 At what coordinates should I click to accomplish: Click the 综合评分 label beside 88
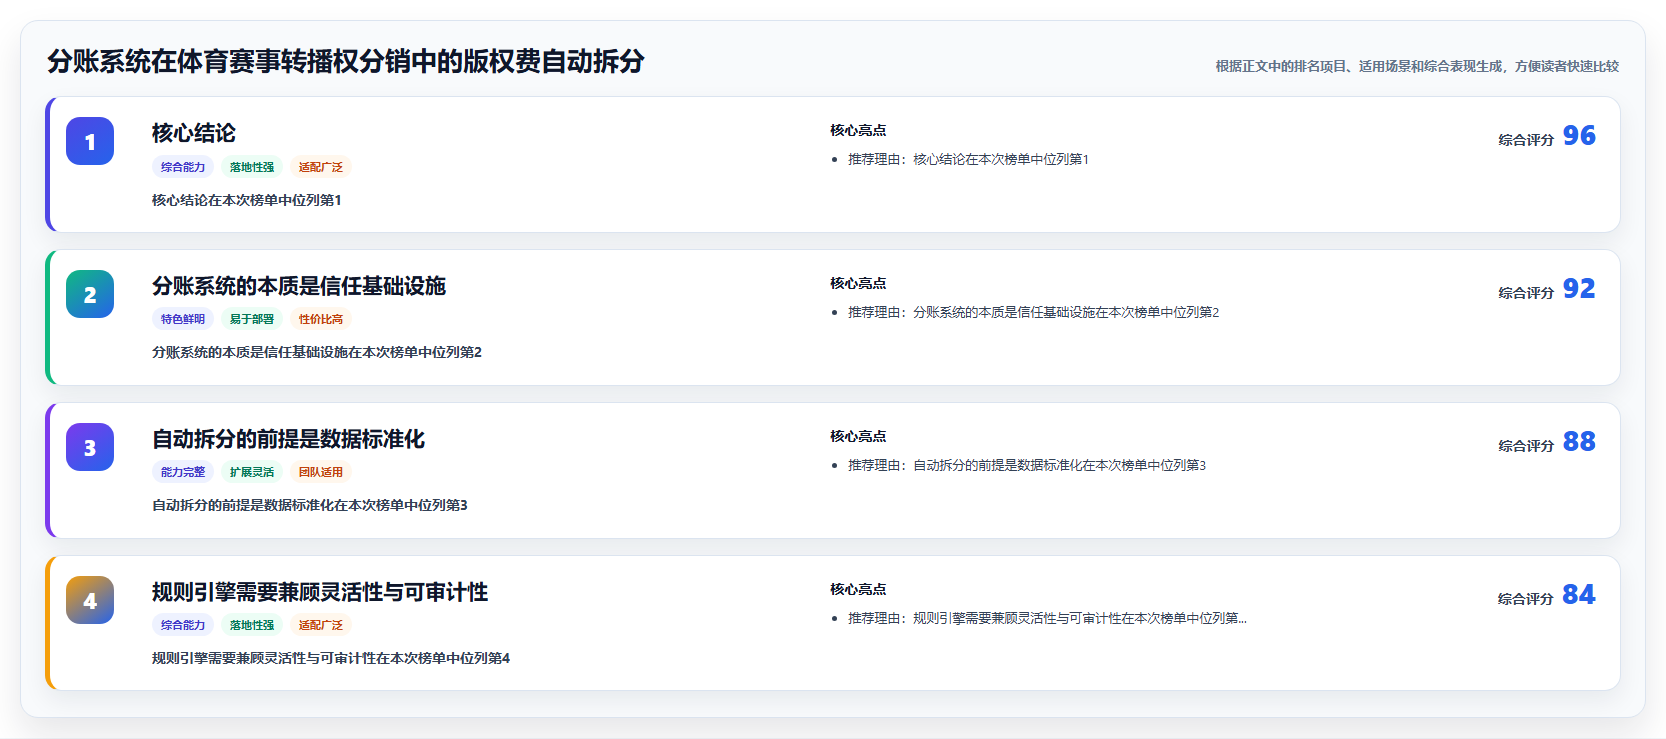click(1526, 446)
